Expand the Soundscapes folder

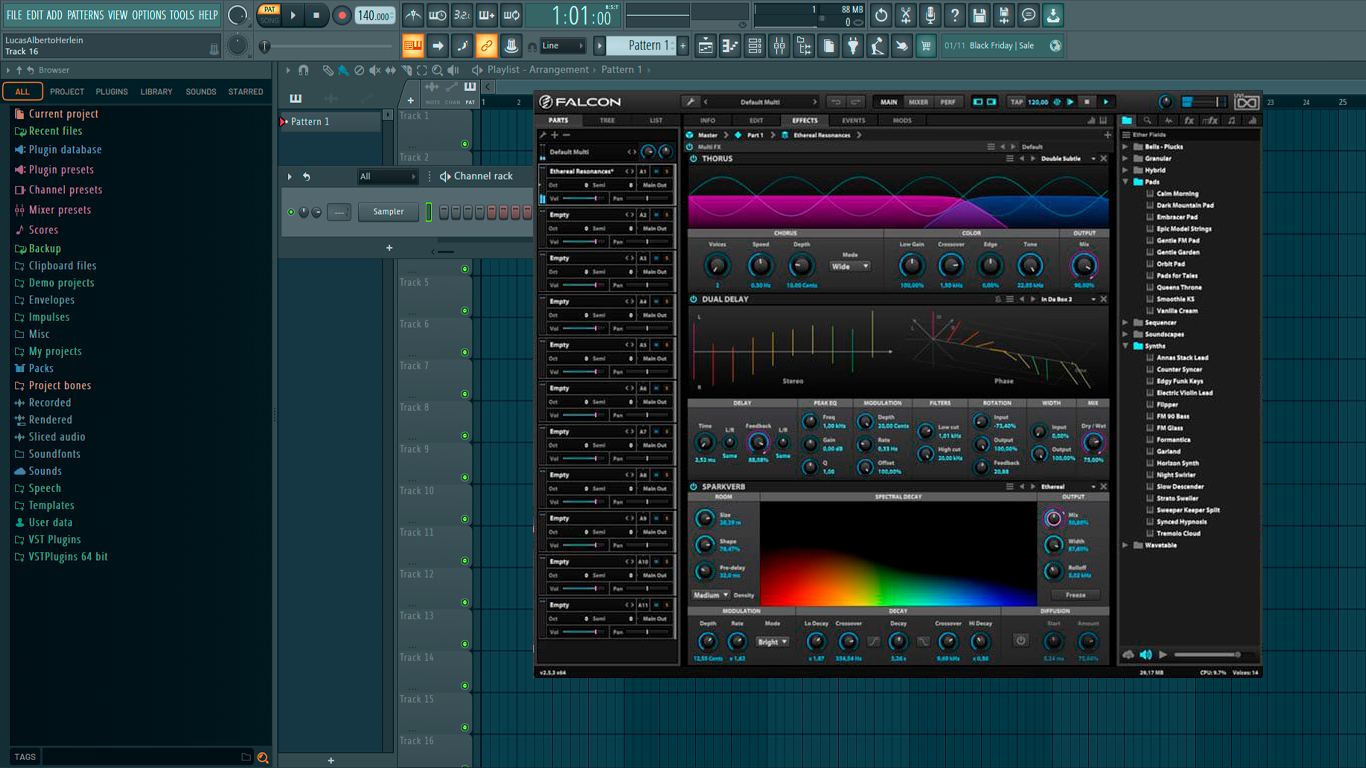[1126, 334]
